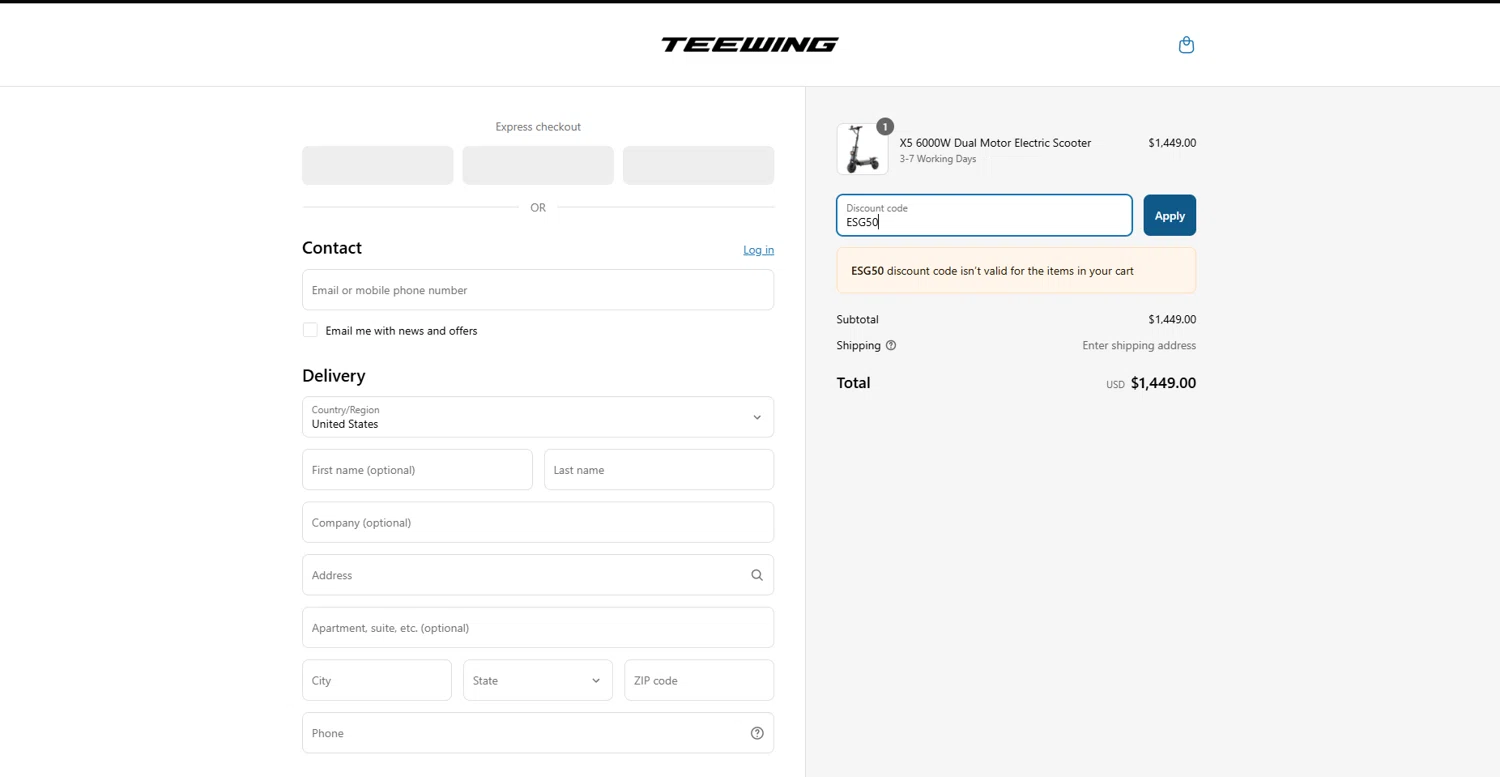Focus the Phone field
The width and height of the screenshot is (1500, 777).
[538, 733]
